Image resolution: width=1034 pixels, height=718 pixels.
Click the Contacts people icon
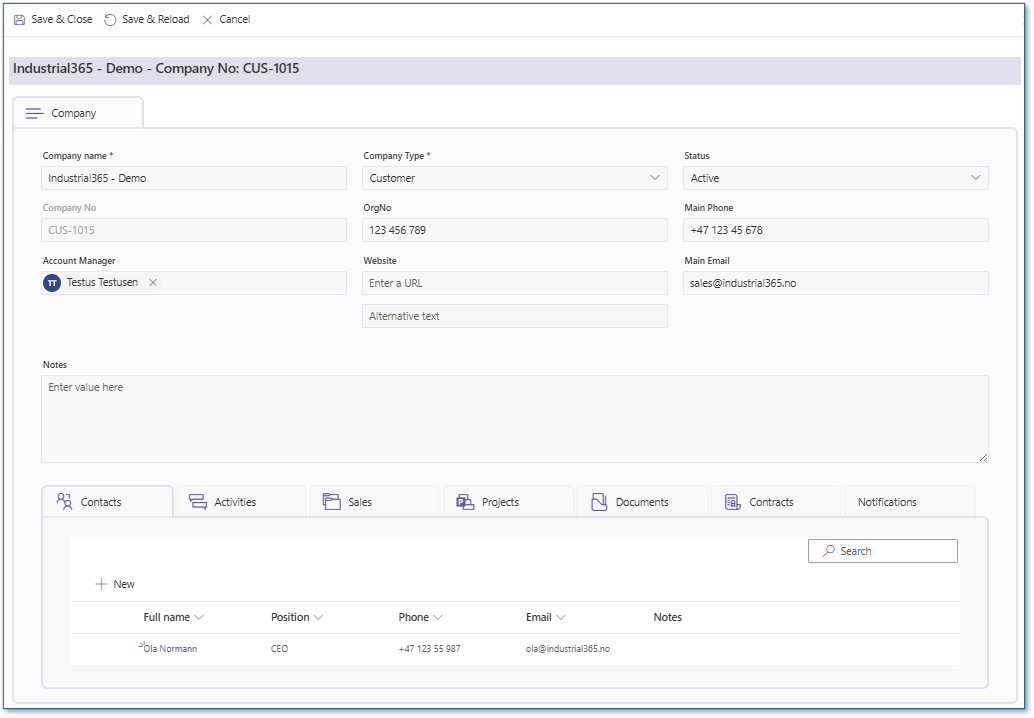click(64, 502)
